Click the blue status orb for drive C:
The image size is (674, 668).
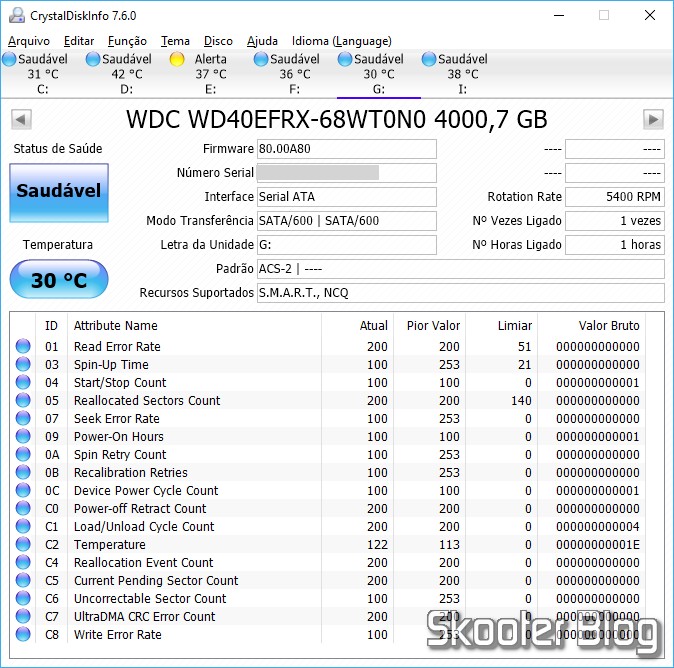pyautogui.click(x=9, y=59)
